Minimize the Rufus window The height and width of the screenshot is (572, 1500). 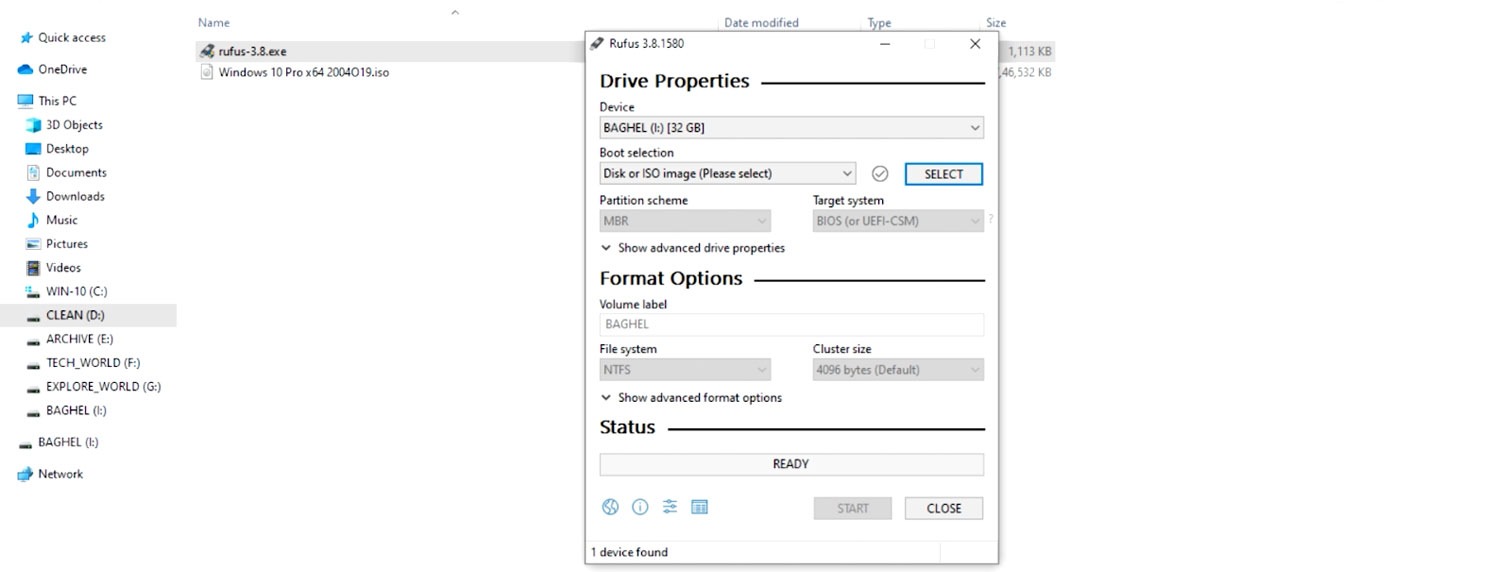(885, 44)
